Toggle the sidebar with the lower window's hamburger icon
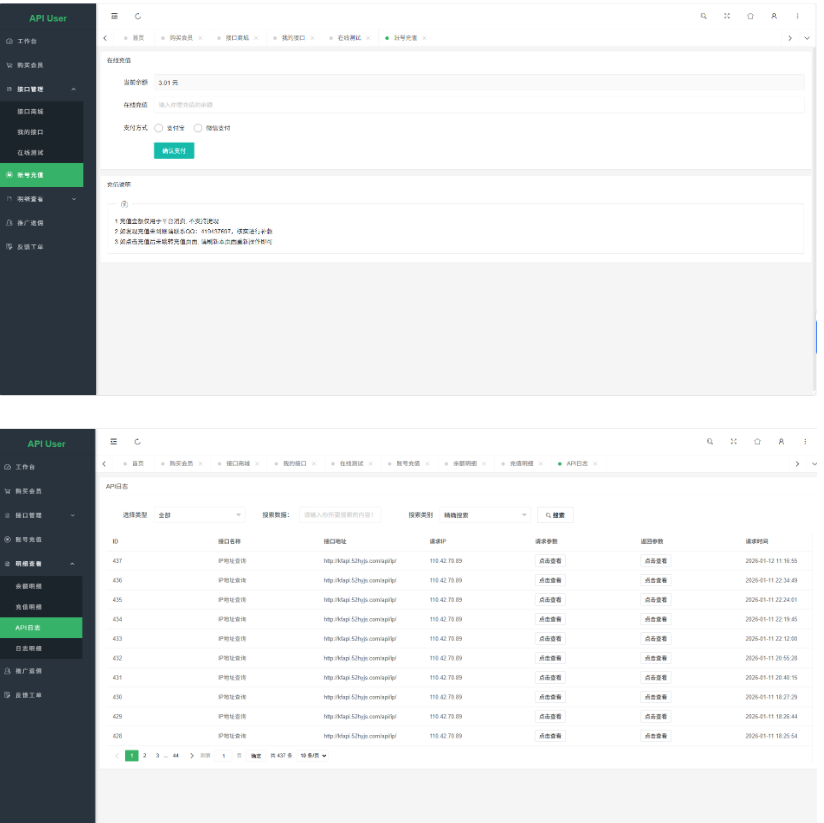Image resolution: width=824 pixels, height=823 pixels. point(114,441)
